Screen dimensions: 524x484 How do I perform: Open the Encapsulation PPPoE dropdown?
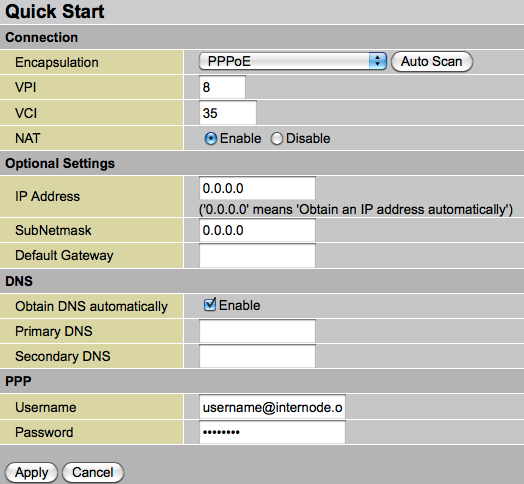(x=293, y=61)
